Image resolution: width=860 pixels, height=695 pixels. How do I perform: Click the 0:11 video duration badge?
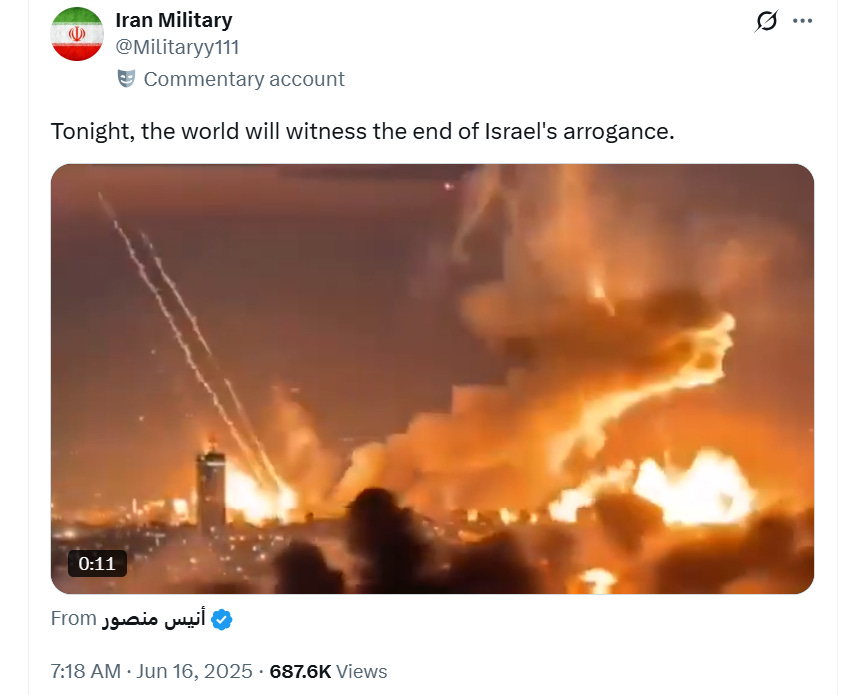pyautogui.click(x=97, y=563)
